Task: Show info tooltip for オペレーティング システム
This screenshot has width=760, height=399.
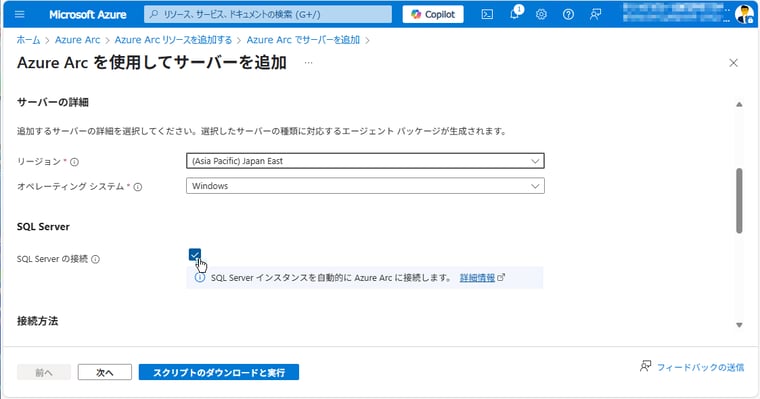Action: [x=138, y=187]
